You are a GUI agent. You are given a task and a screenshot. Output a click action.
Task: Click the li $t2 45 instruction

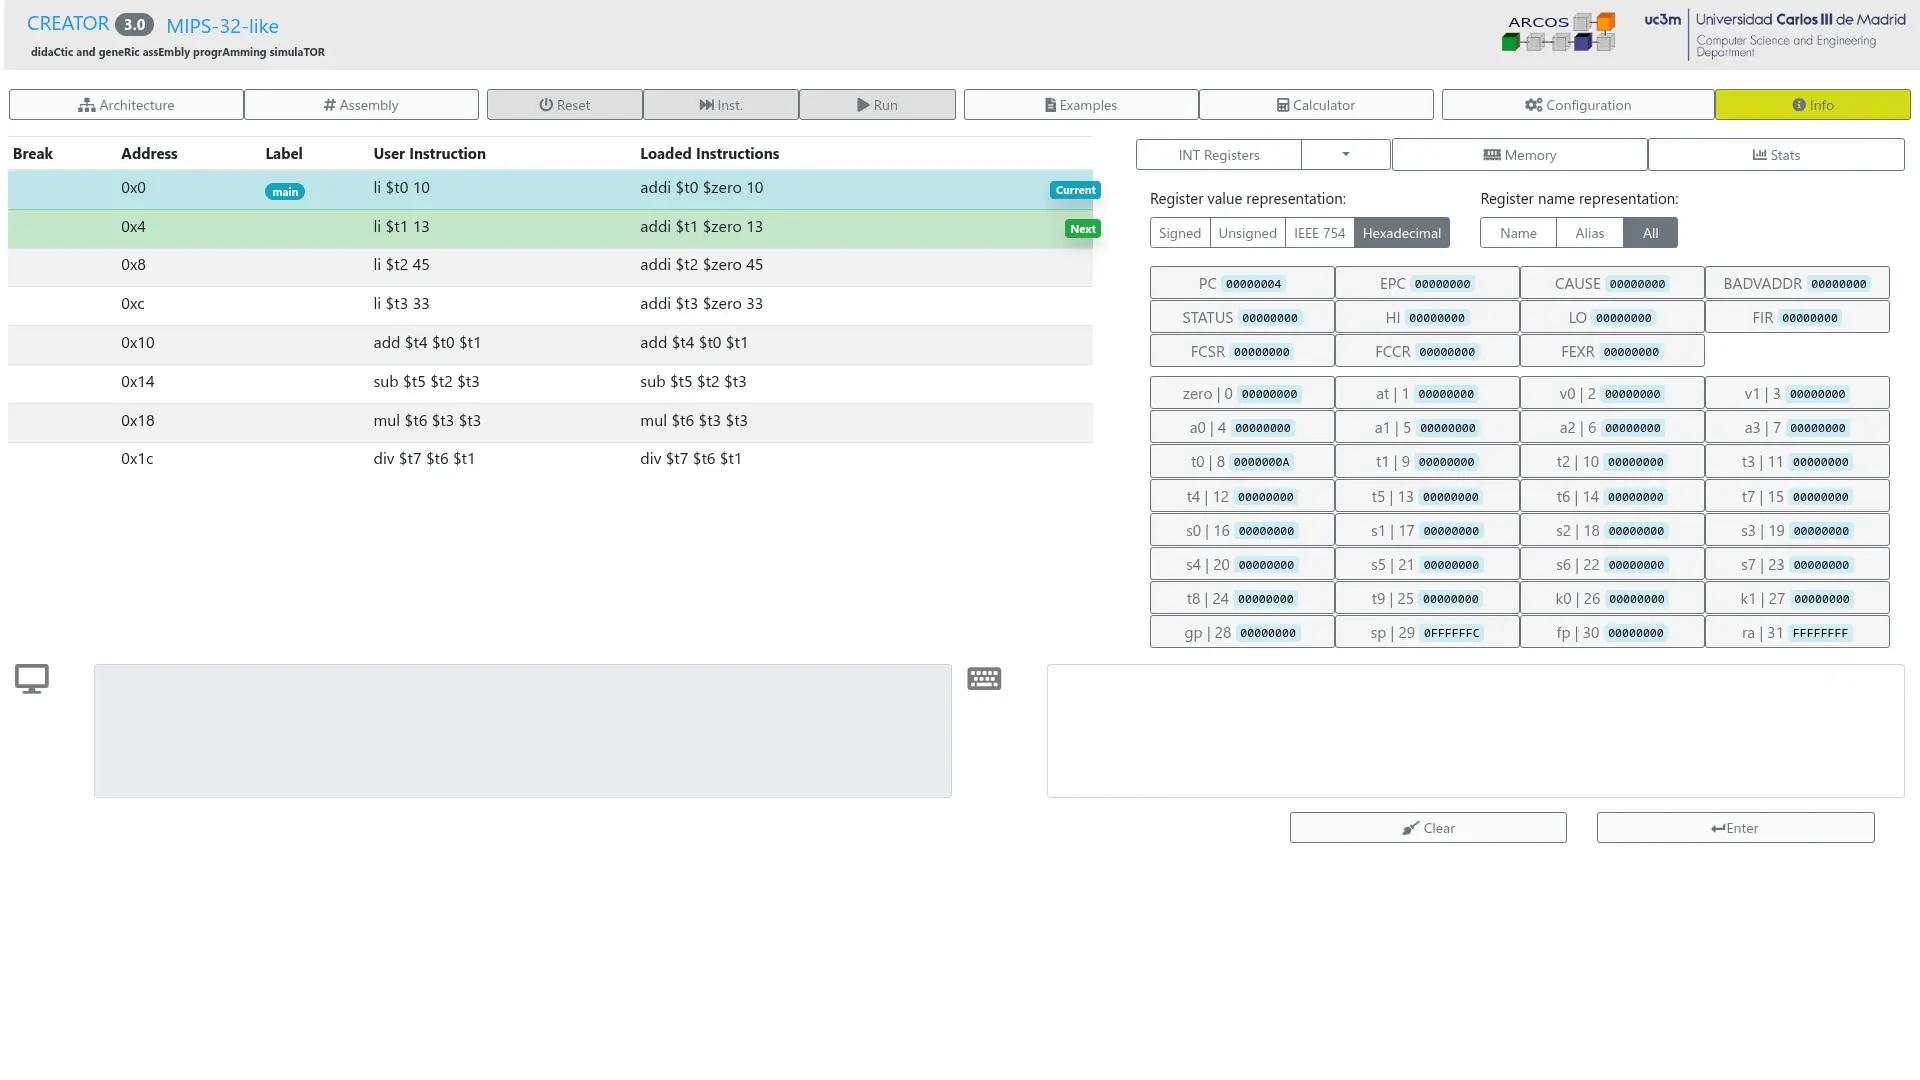tap(401, 265)
